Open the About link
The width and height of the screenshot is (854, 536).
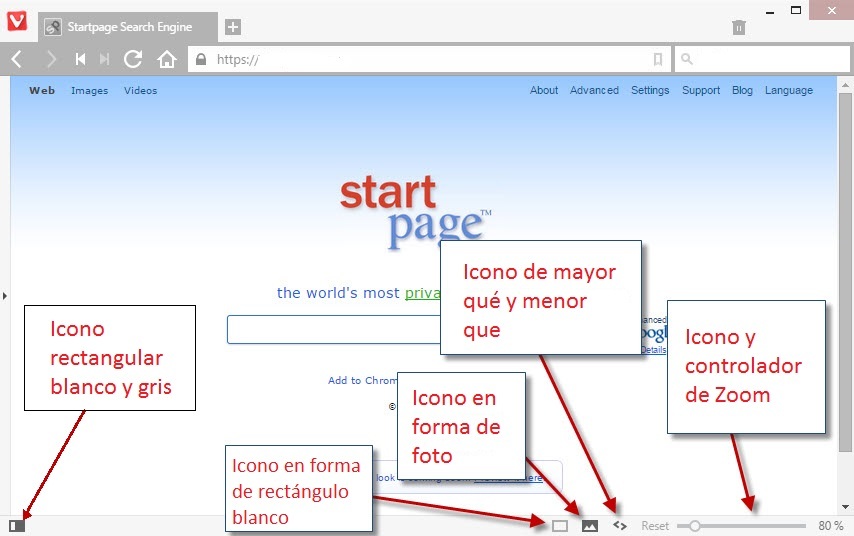544,90
